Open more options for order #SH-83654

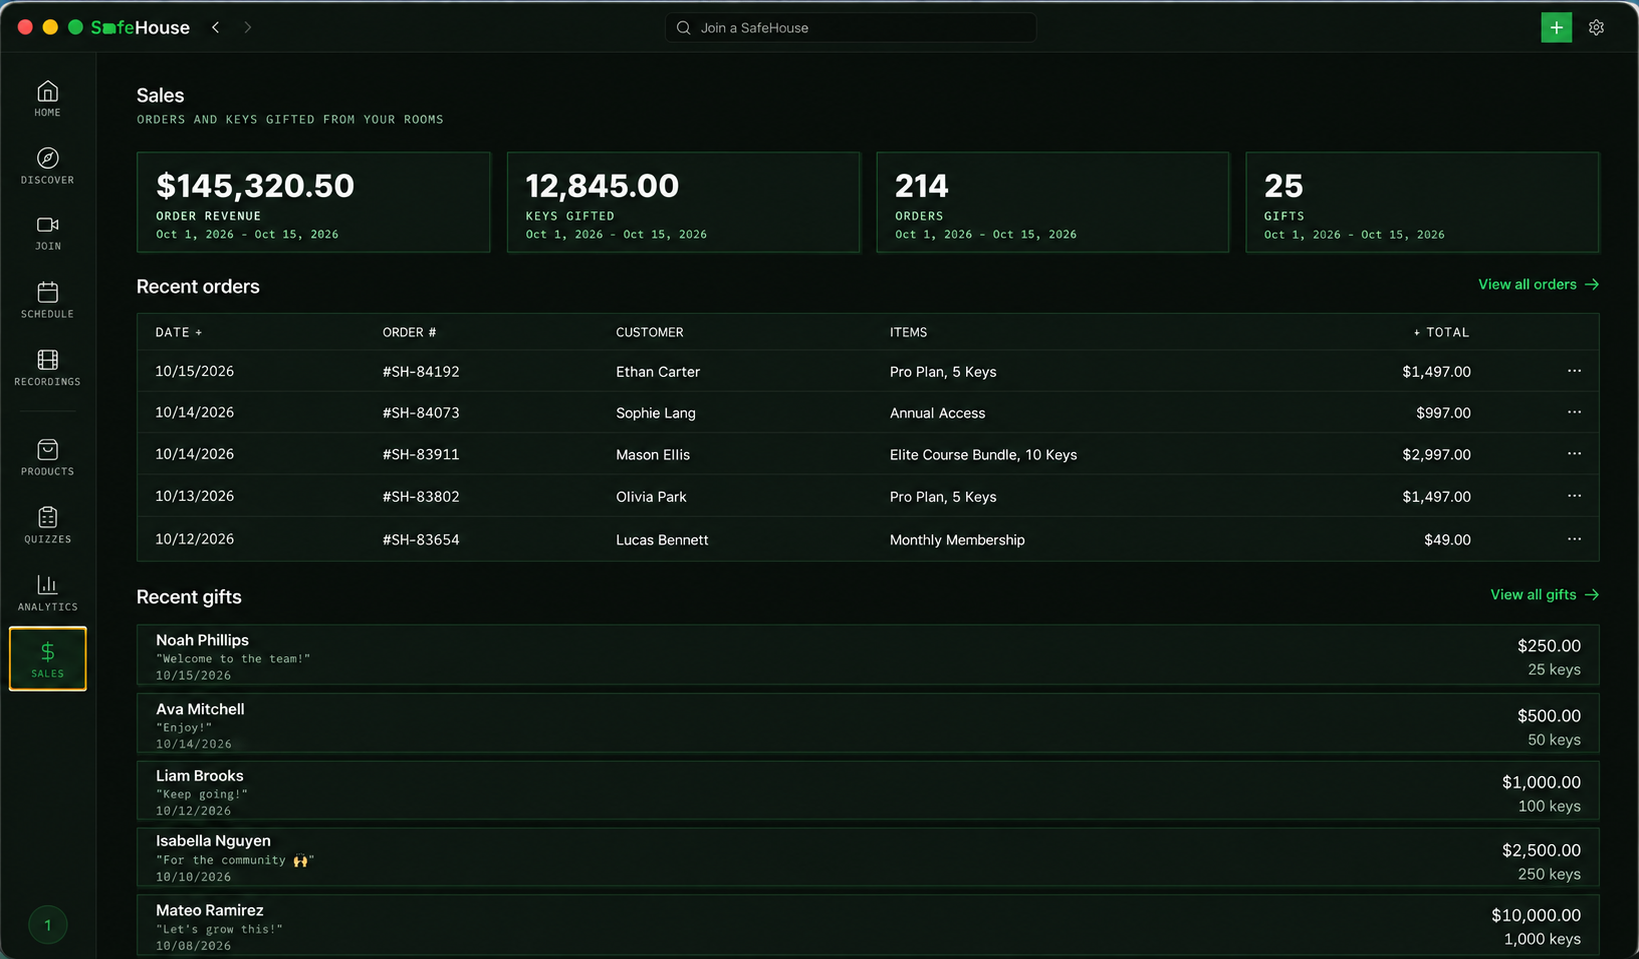pos(1574,539)
